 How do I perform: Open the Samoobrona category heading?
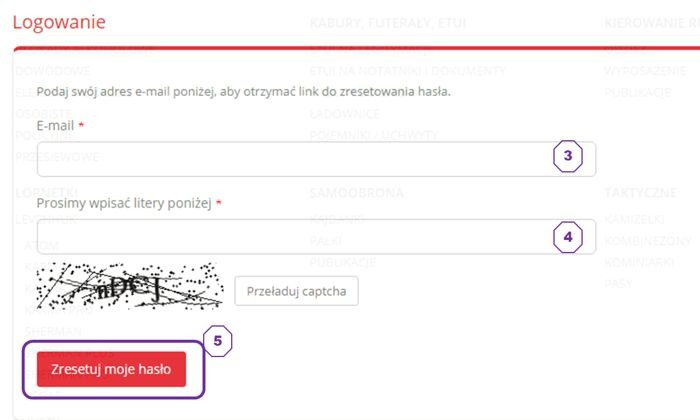[x=357, y=191]
